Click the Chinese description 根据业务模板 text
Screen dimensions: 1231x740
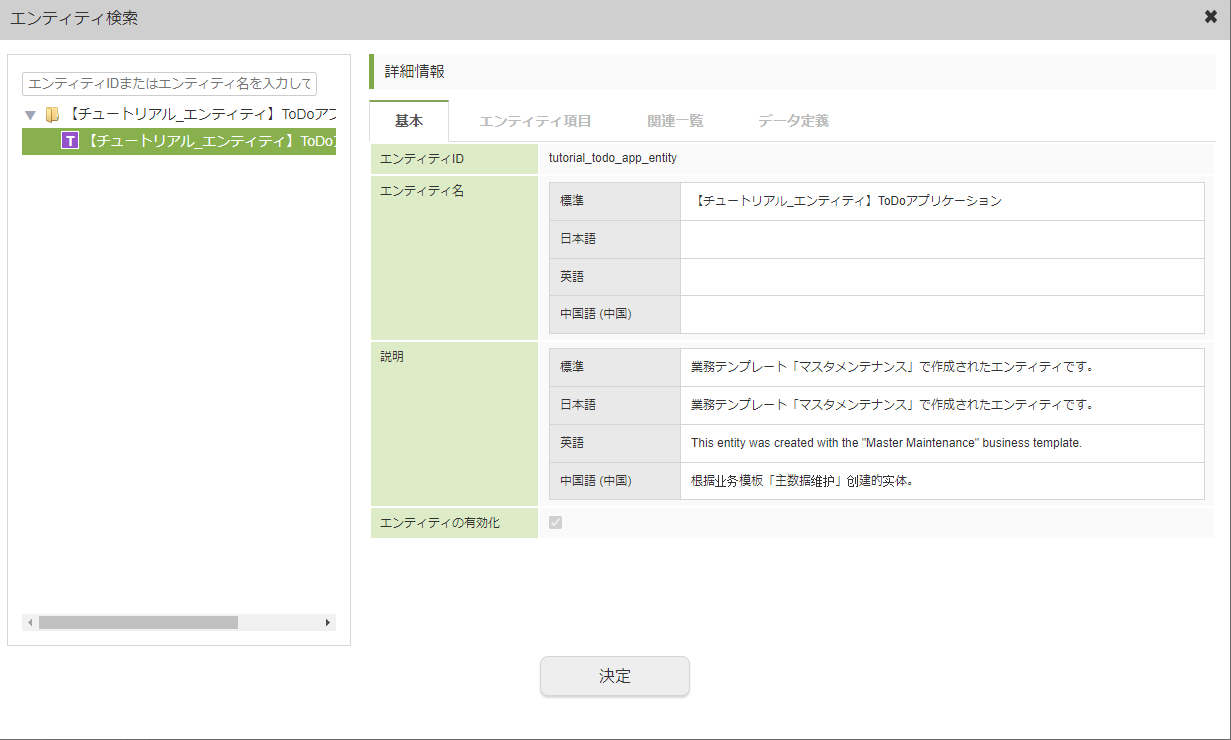point(802,481)
